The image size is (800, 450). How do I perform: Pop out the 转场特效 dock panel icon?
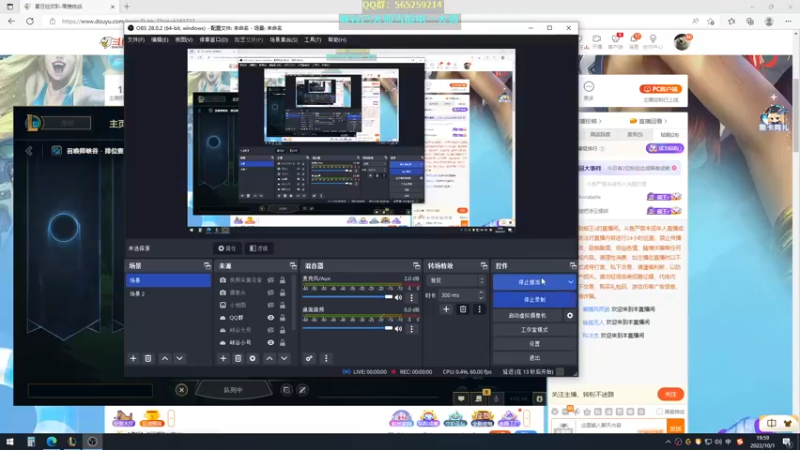click(484, 266)
